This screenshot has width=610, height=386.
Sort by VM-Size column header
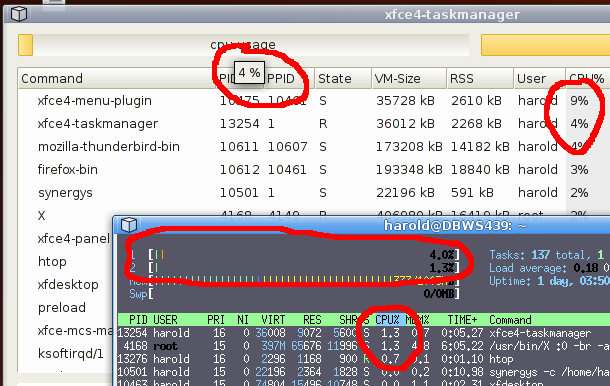coord(408,79)
